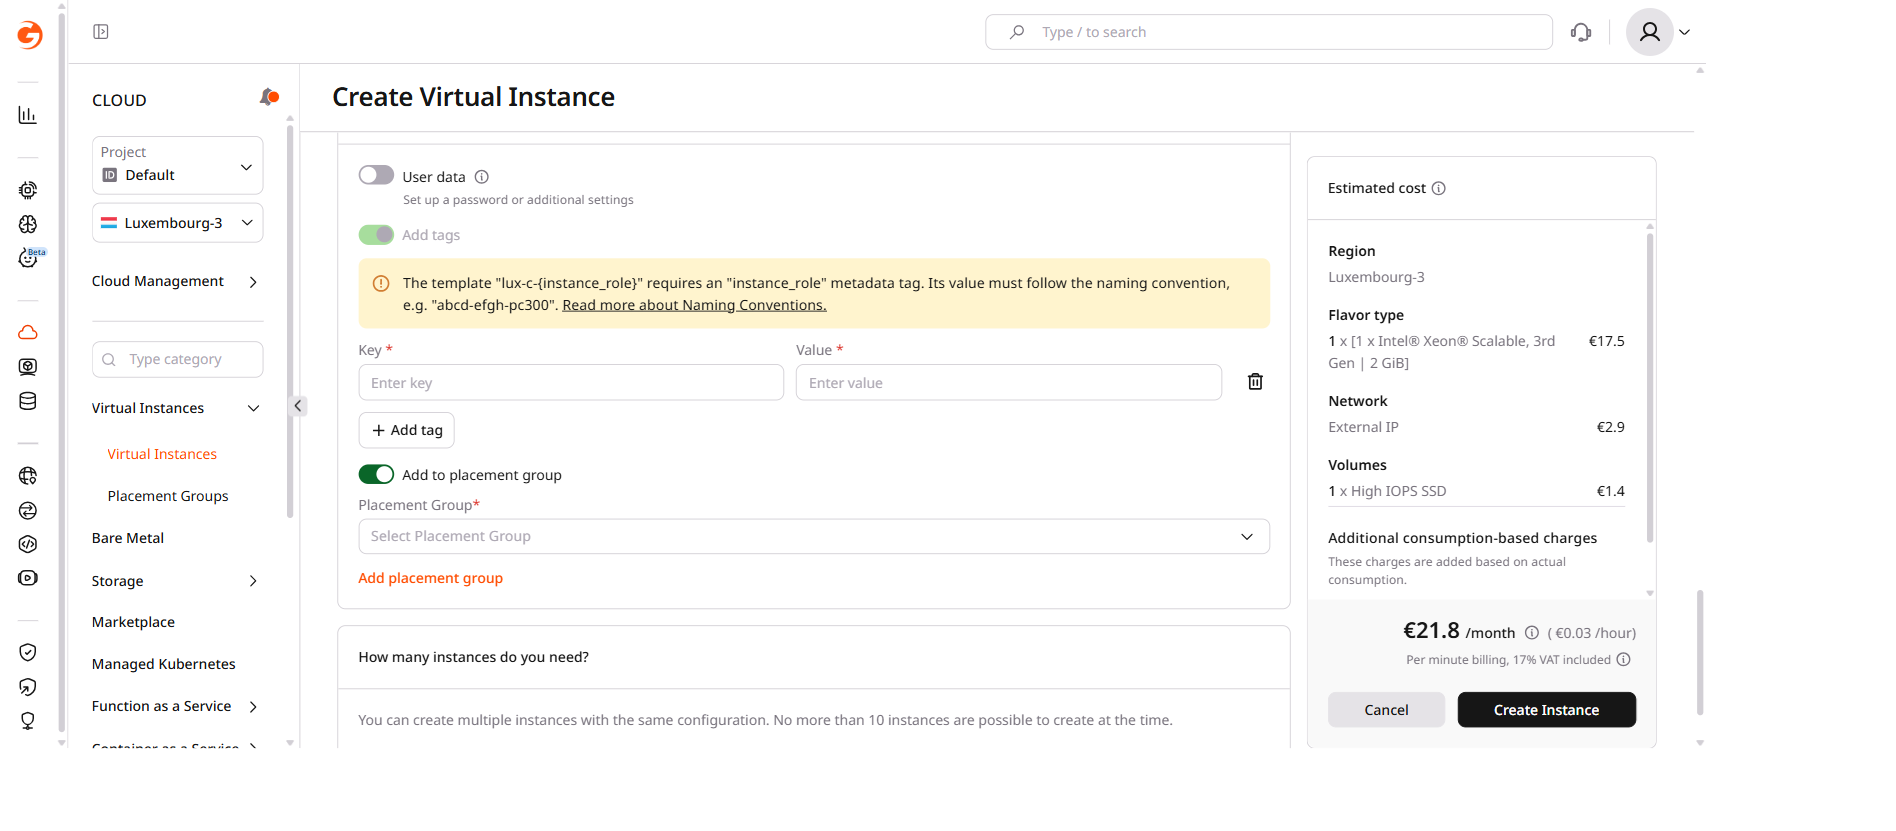
Task: Click the Gcore logo icon
Action: 30,35
